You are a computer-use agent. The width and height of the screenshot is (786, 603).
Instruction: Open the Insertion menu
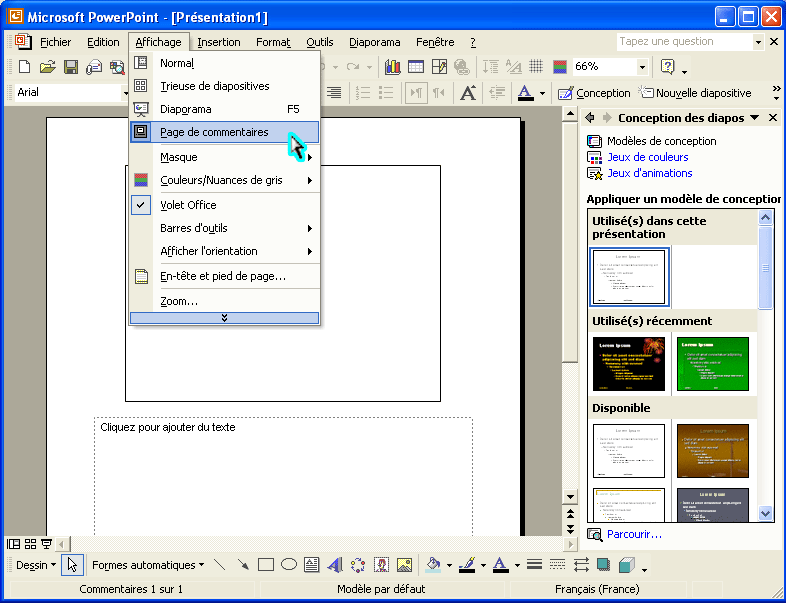click(x=219, y=42)
